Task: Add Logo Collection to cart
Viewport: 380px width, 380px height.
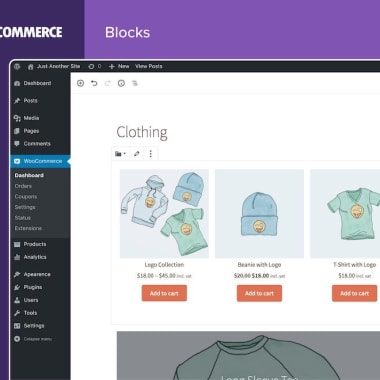Action: [x=164, y=293]
